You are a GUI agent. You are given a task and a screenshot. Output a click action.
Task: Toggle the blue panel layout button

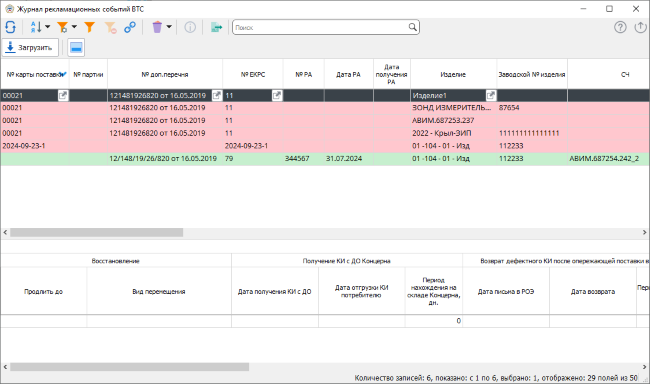tap(76, 48)
